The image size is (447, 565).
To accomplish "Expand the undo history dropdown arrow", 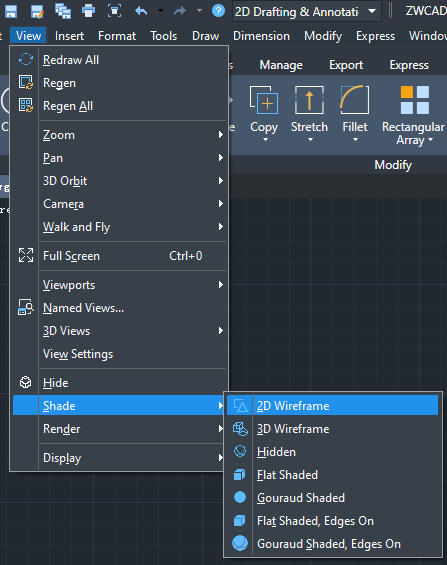I will 160,11.
